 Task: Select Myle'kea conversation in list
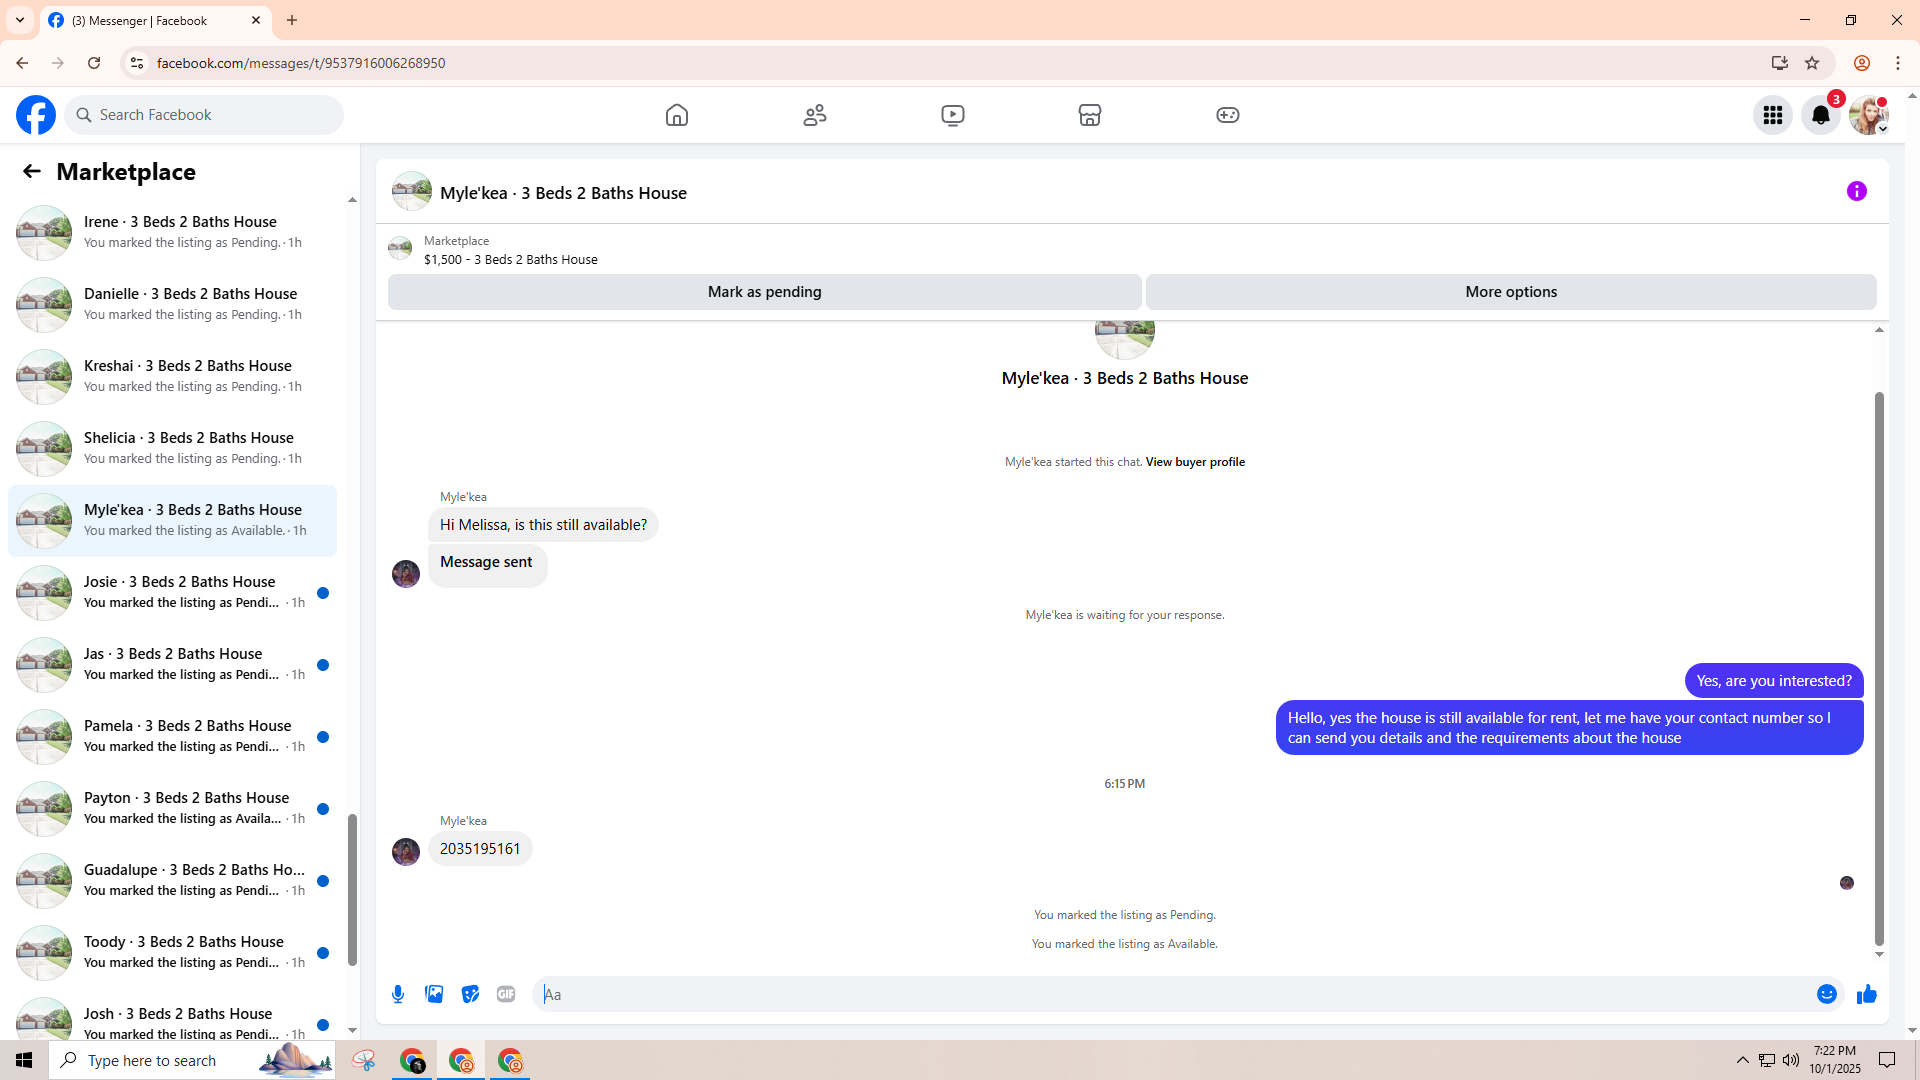point(172,520)
